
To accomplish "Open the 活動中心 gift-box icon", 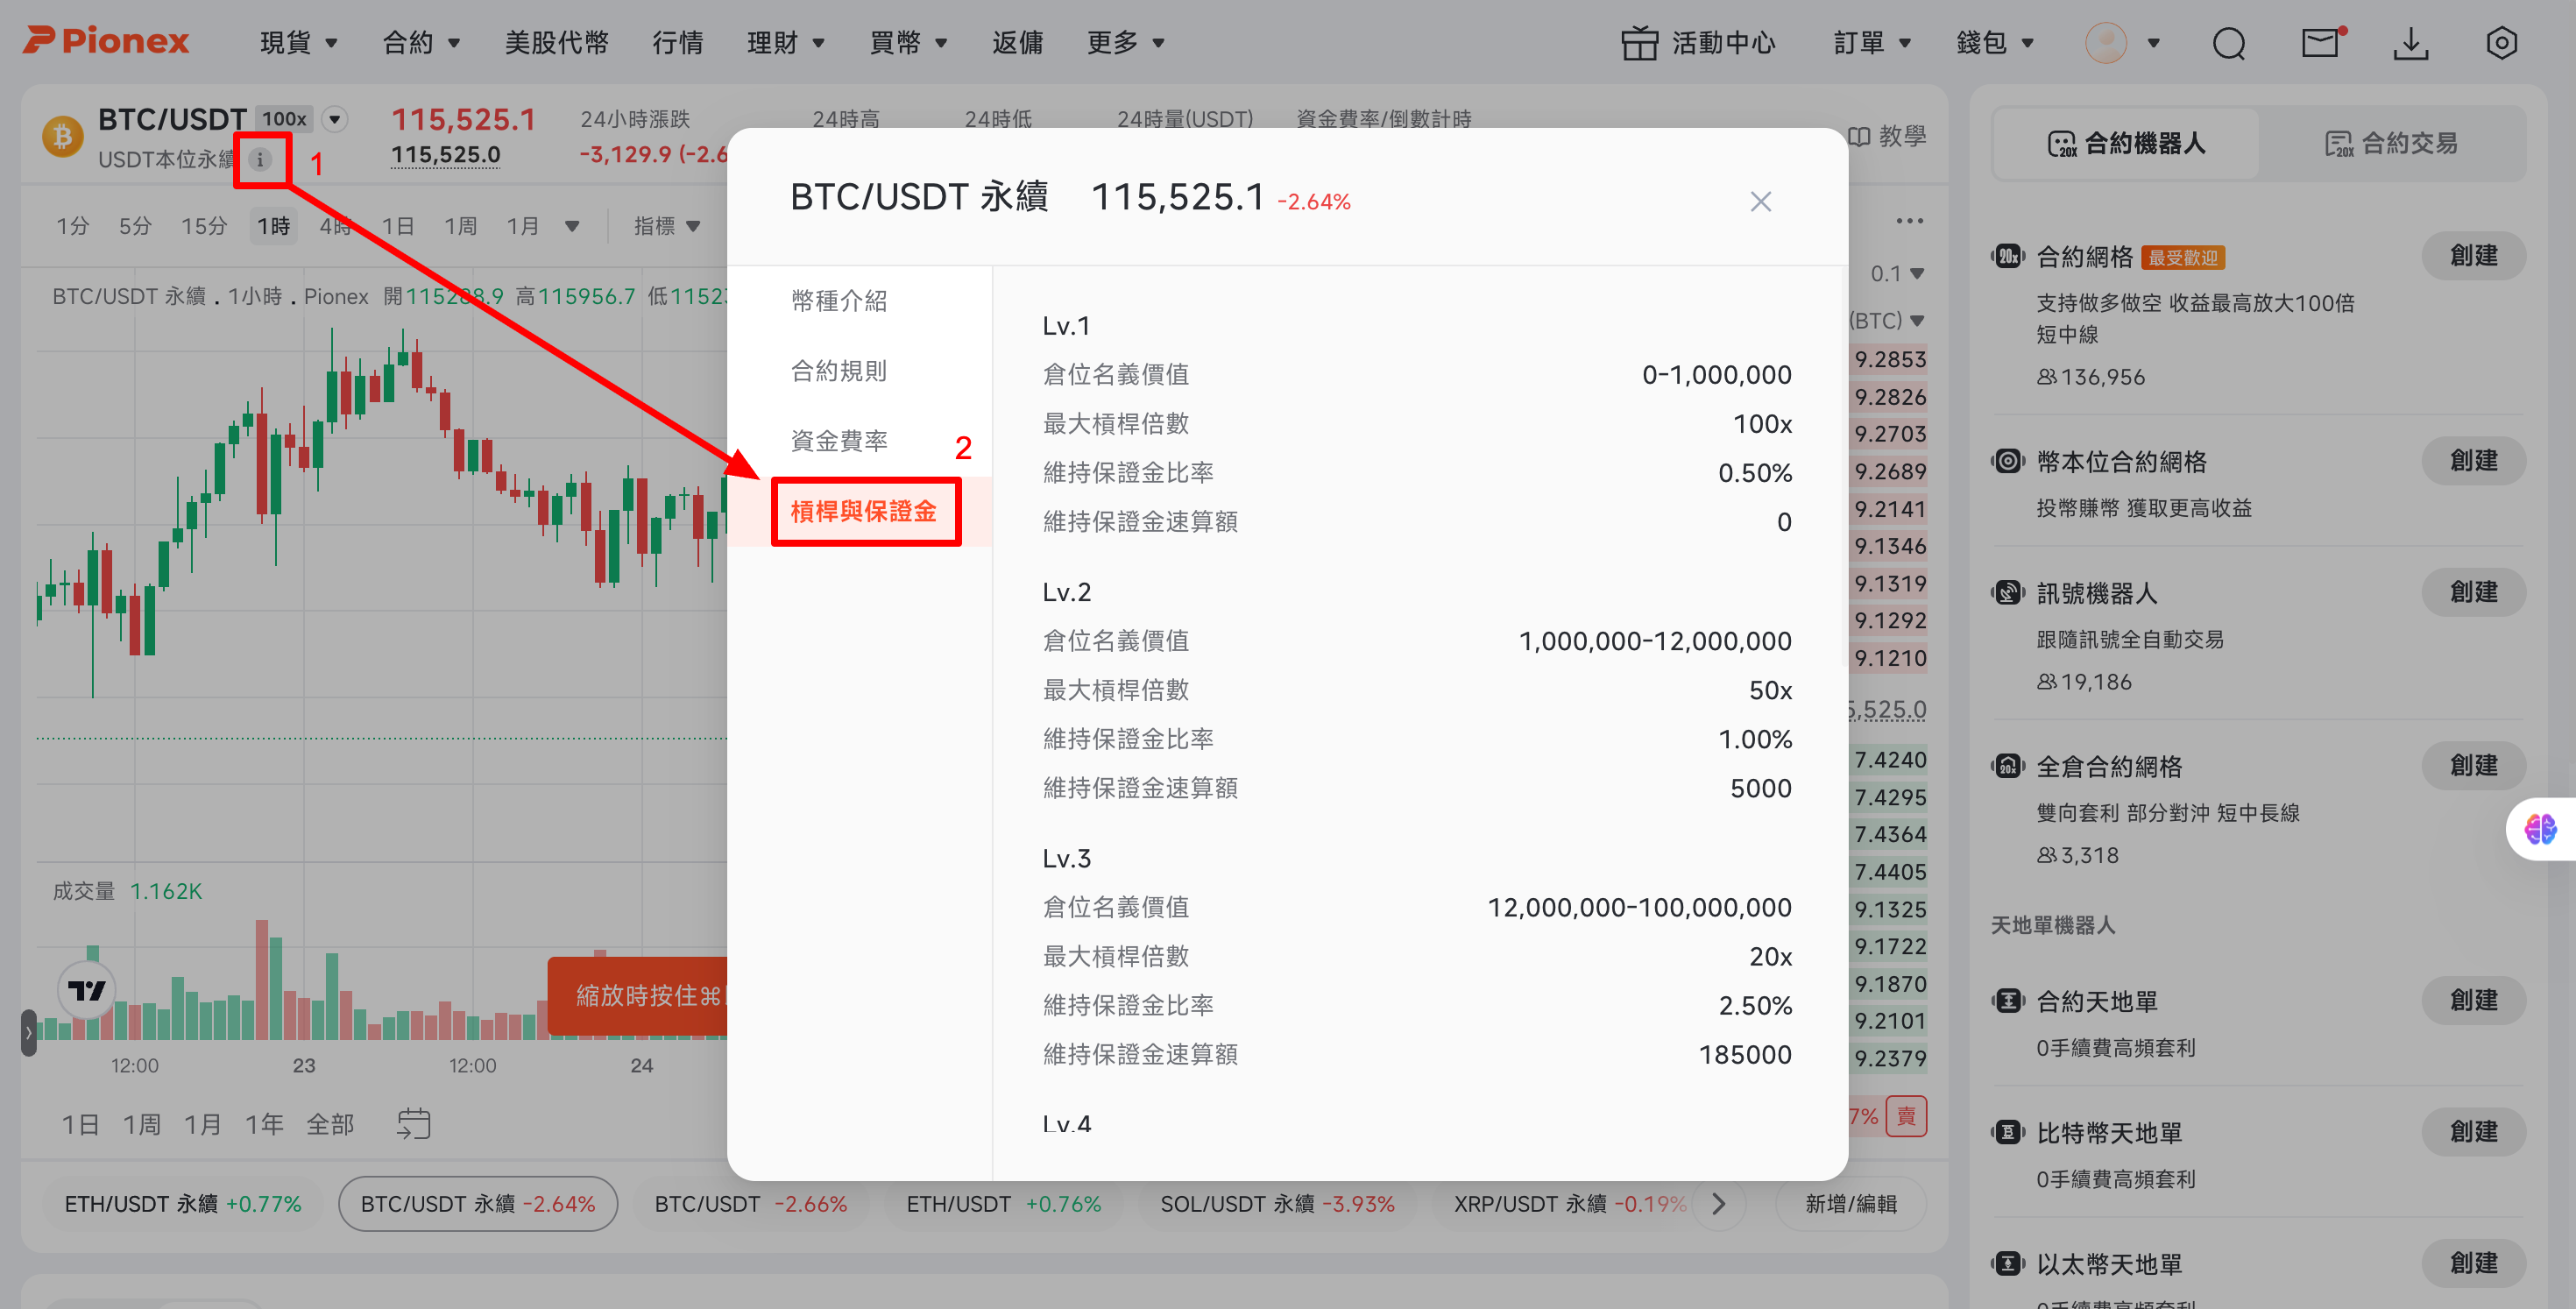I will tap(1640, 43).
